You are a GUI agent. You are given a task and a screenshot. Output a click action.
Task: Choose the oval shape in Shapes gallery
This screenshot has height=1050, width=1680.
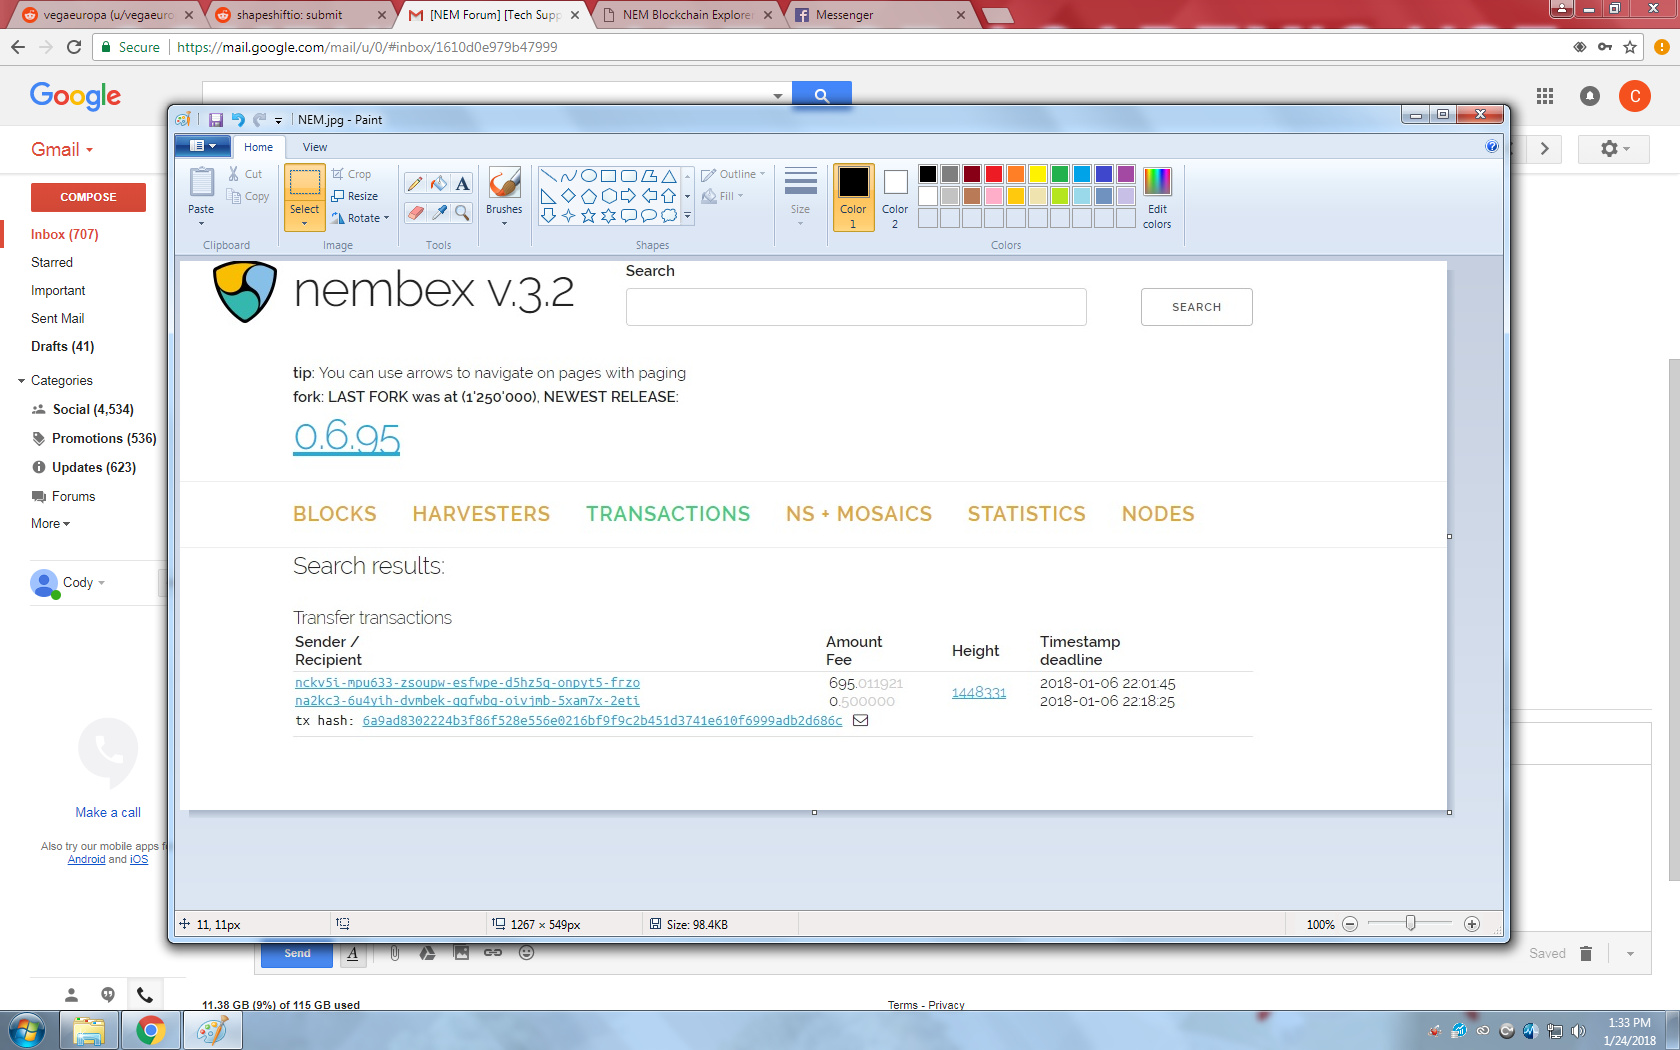click(588, 176)
